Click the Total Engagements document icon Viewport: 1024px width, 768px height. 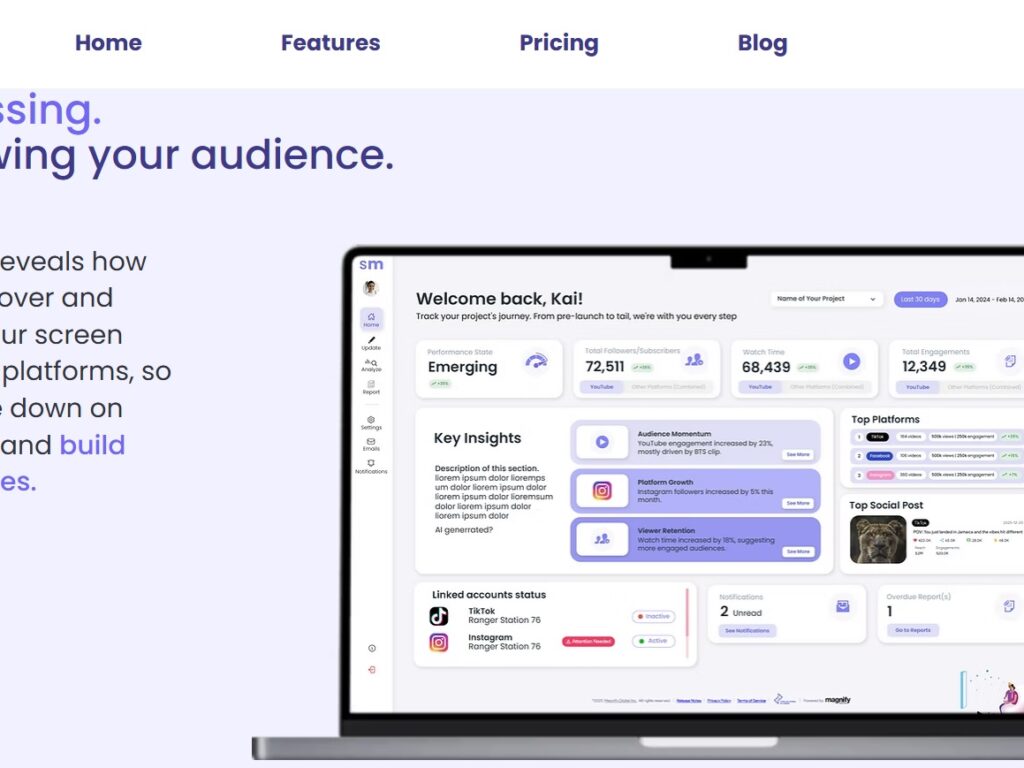click(x=1010, y=361)
